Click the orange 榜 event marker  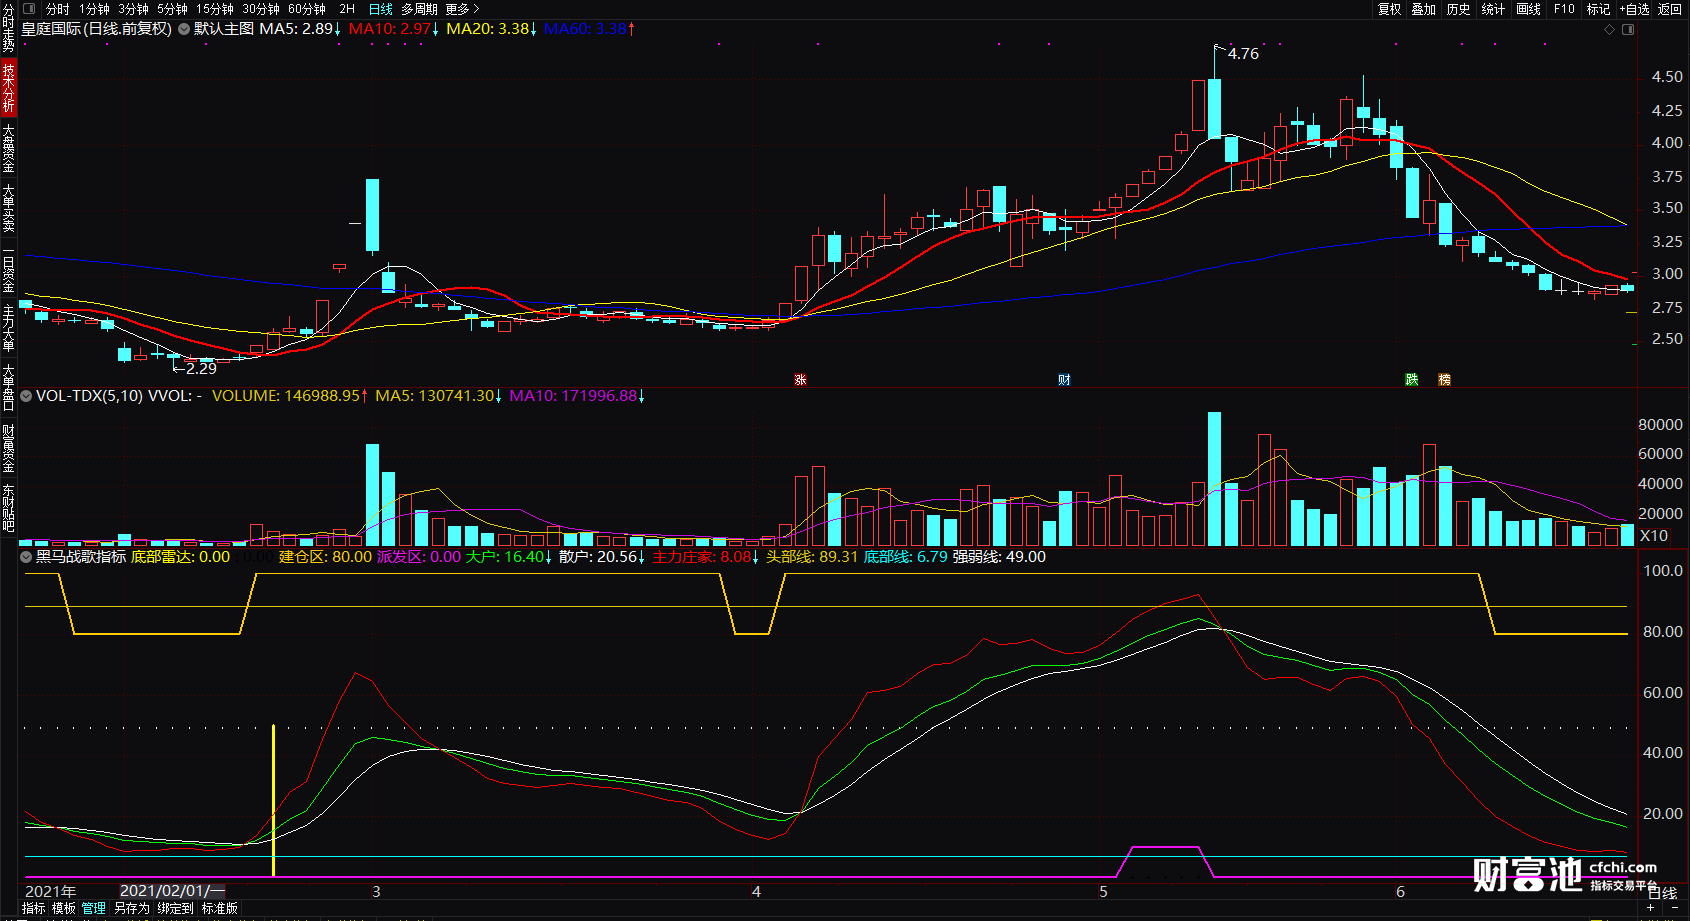tap(1444, 380)
